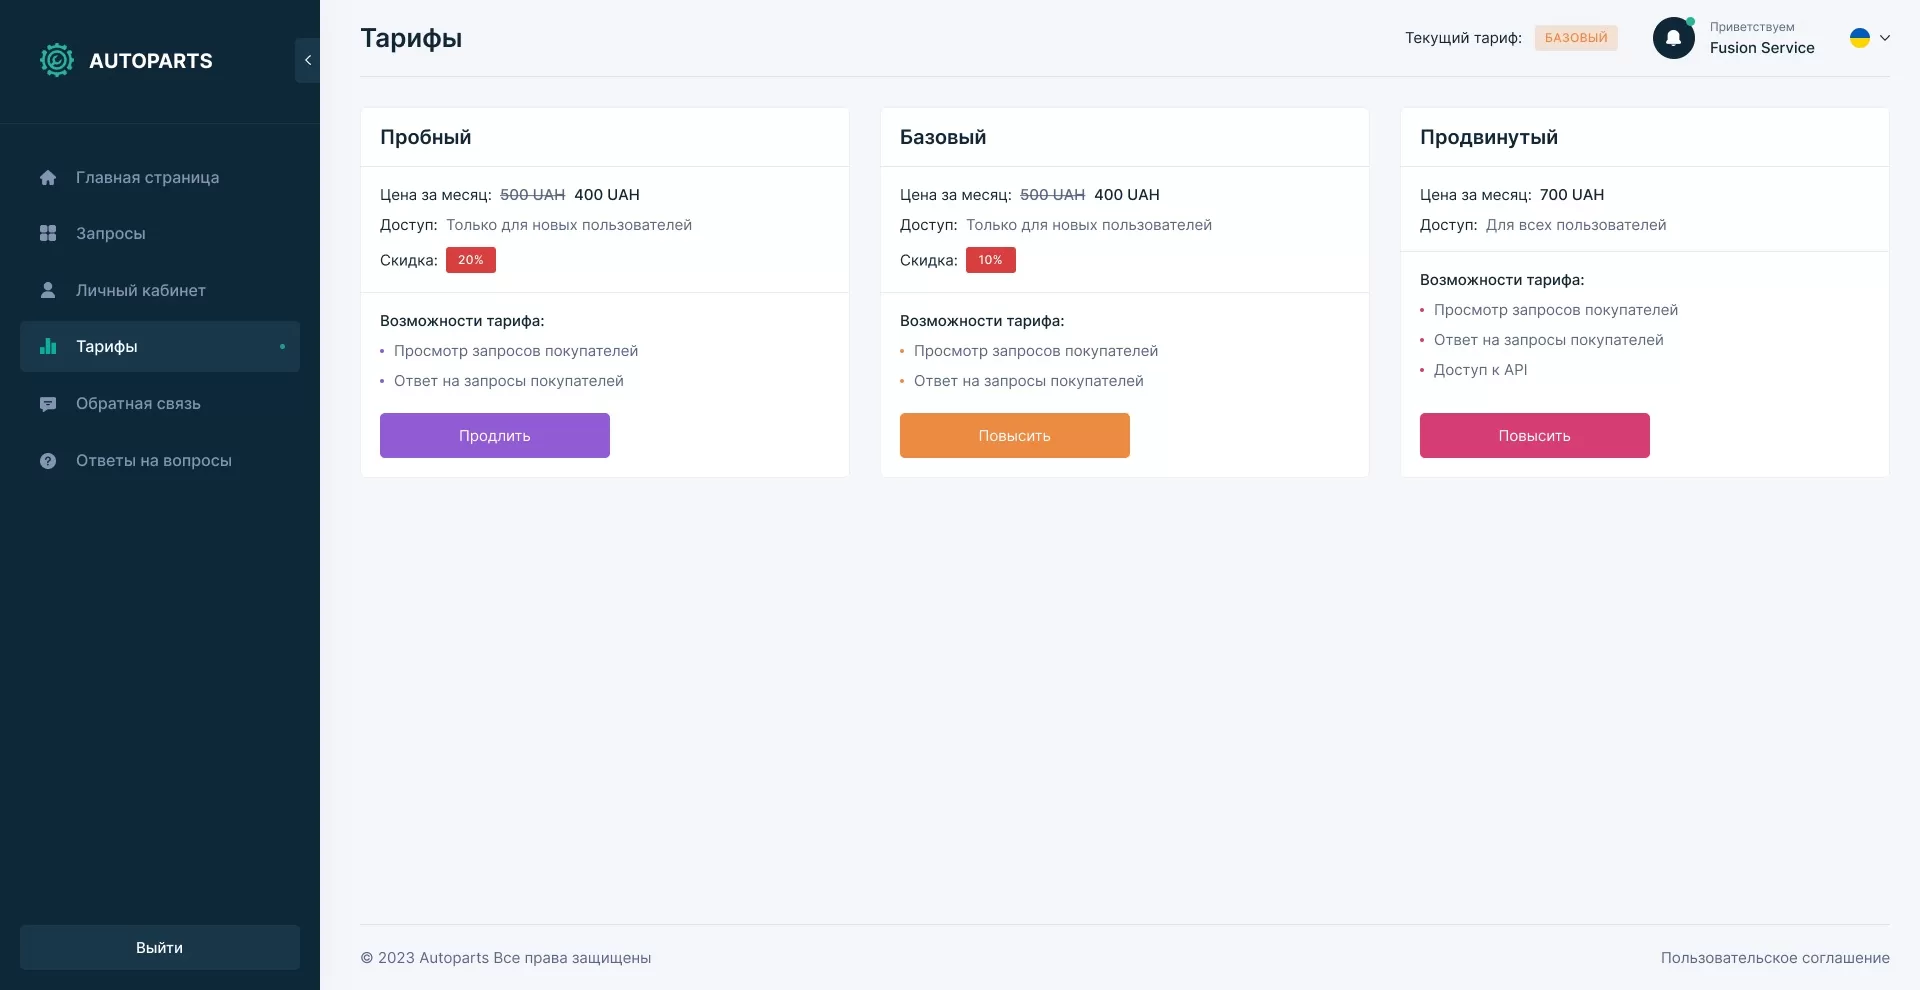Click the Выйти logout button
Image resolution: width=1920 pixels, height=990 pixels.
(x=160, y=947)
